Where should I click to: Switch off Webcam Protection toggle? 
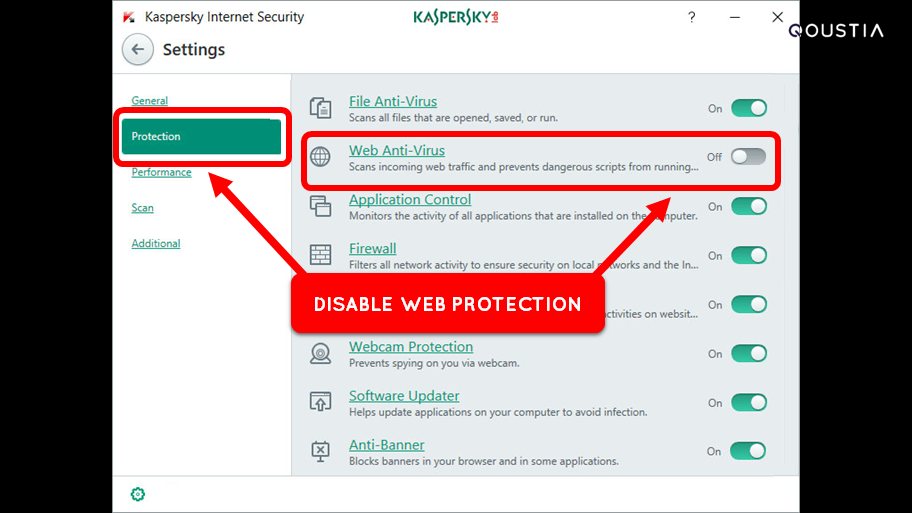click(x=749, y=354)
